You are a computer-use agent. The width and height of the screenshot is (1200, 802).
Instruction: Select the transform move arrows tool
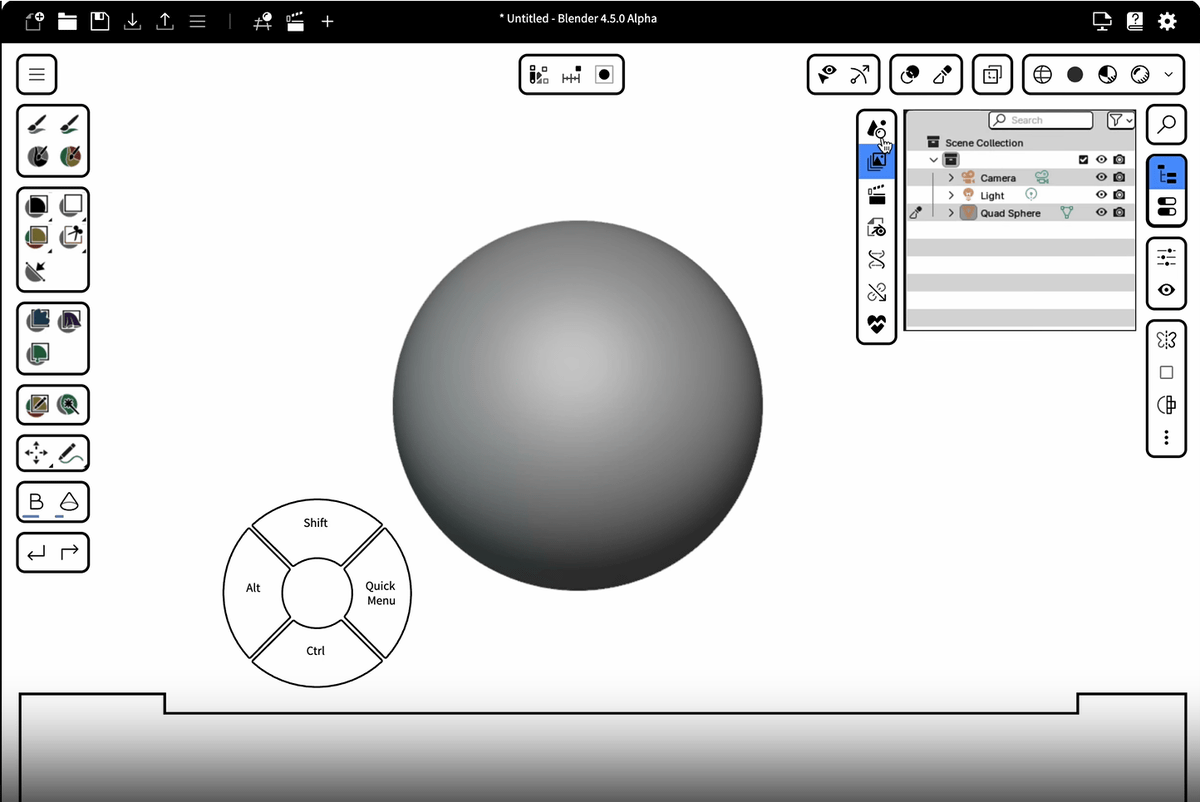[x=36, y=453]
